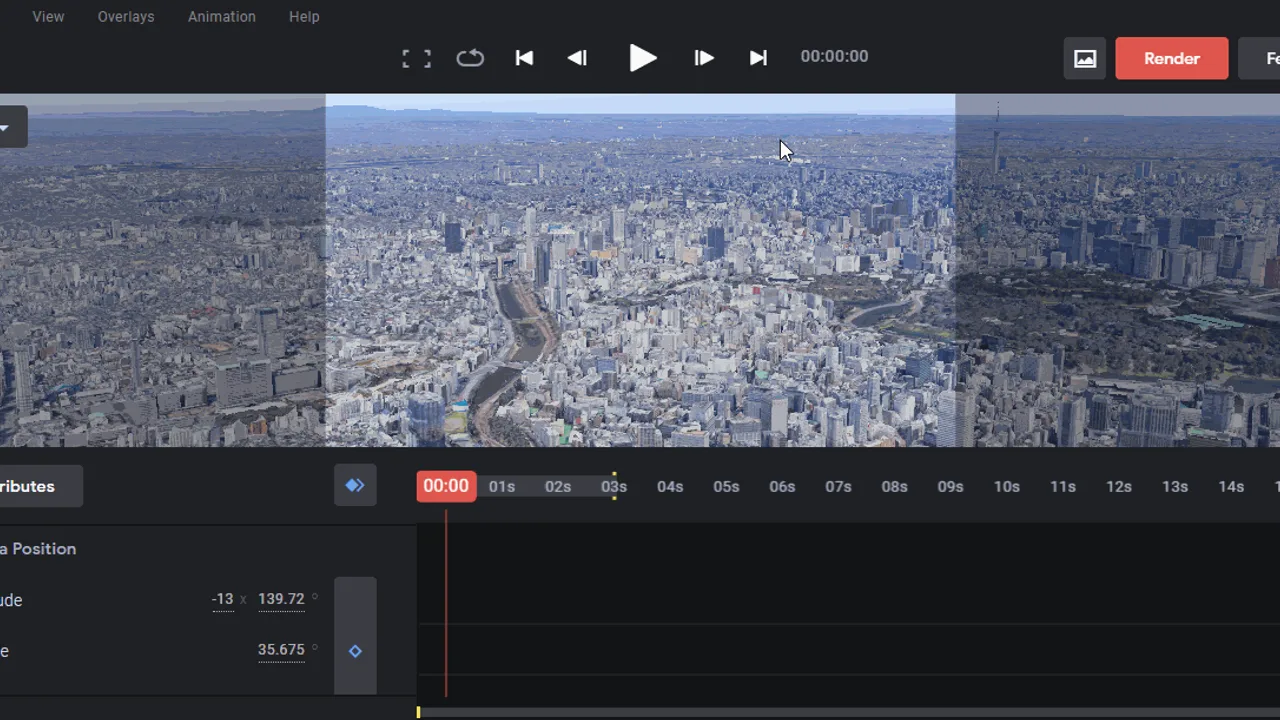Open the Help menu
The height and width of the screenshot is (720, 1280).
[x=304, y=17]
